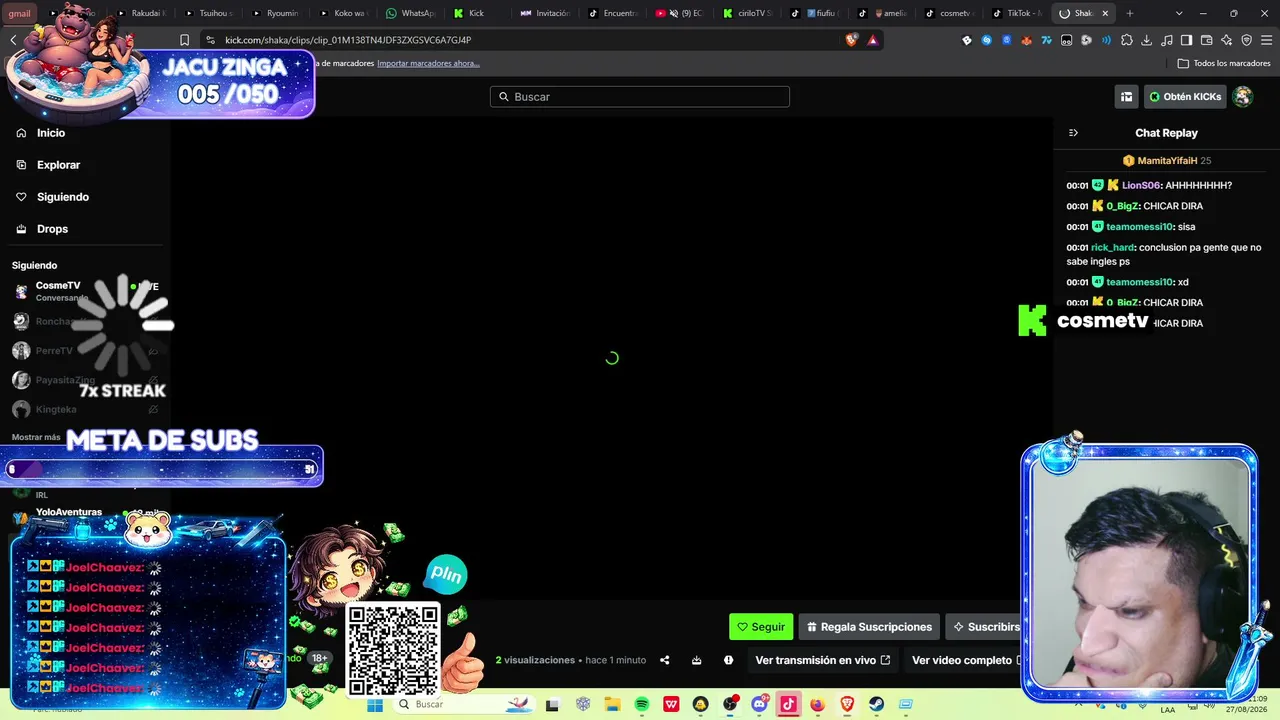Viewport: 1280px width, 720px height.
Task: Download the clip with the download icon
Action: (x=696, y=660)
